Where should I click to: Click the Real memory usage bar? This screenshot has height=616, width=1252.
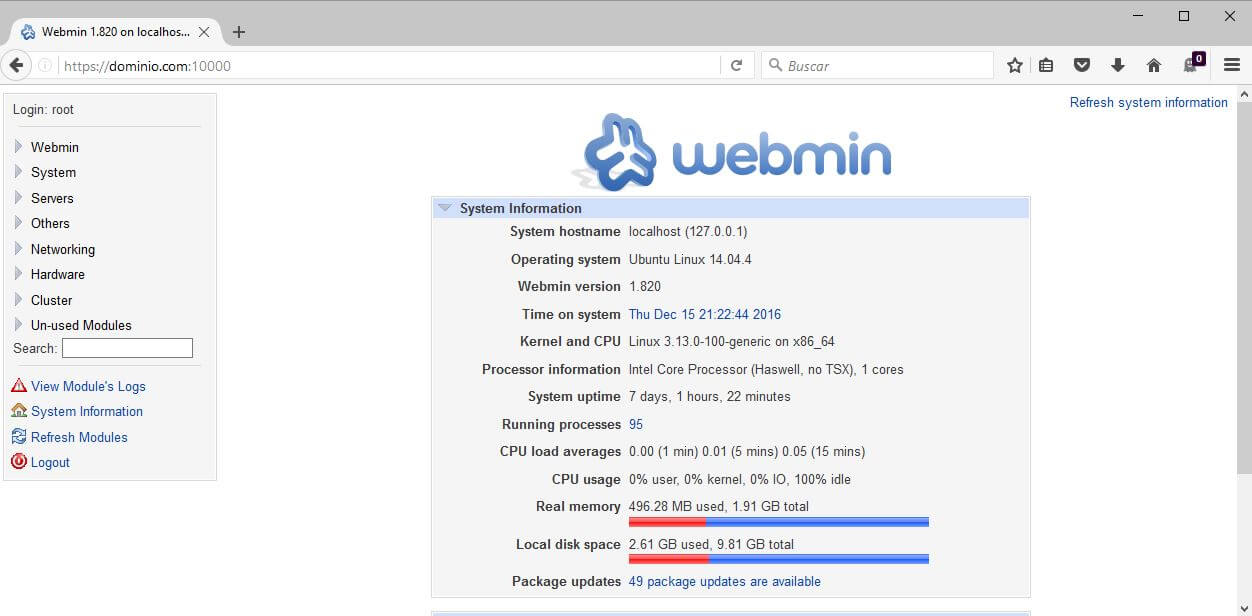779,522
